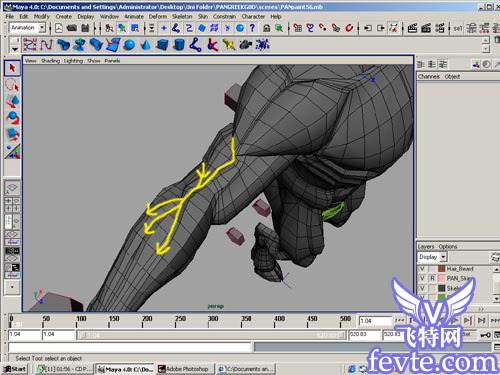This screenshot has width=500, height=375.
Task: Click the blue question mark help icon
Action: (x=252, y=28)
